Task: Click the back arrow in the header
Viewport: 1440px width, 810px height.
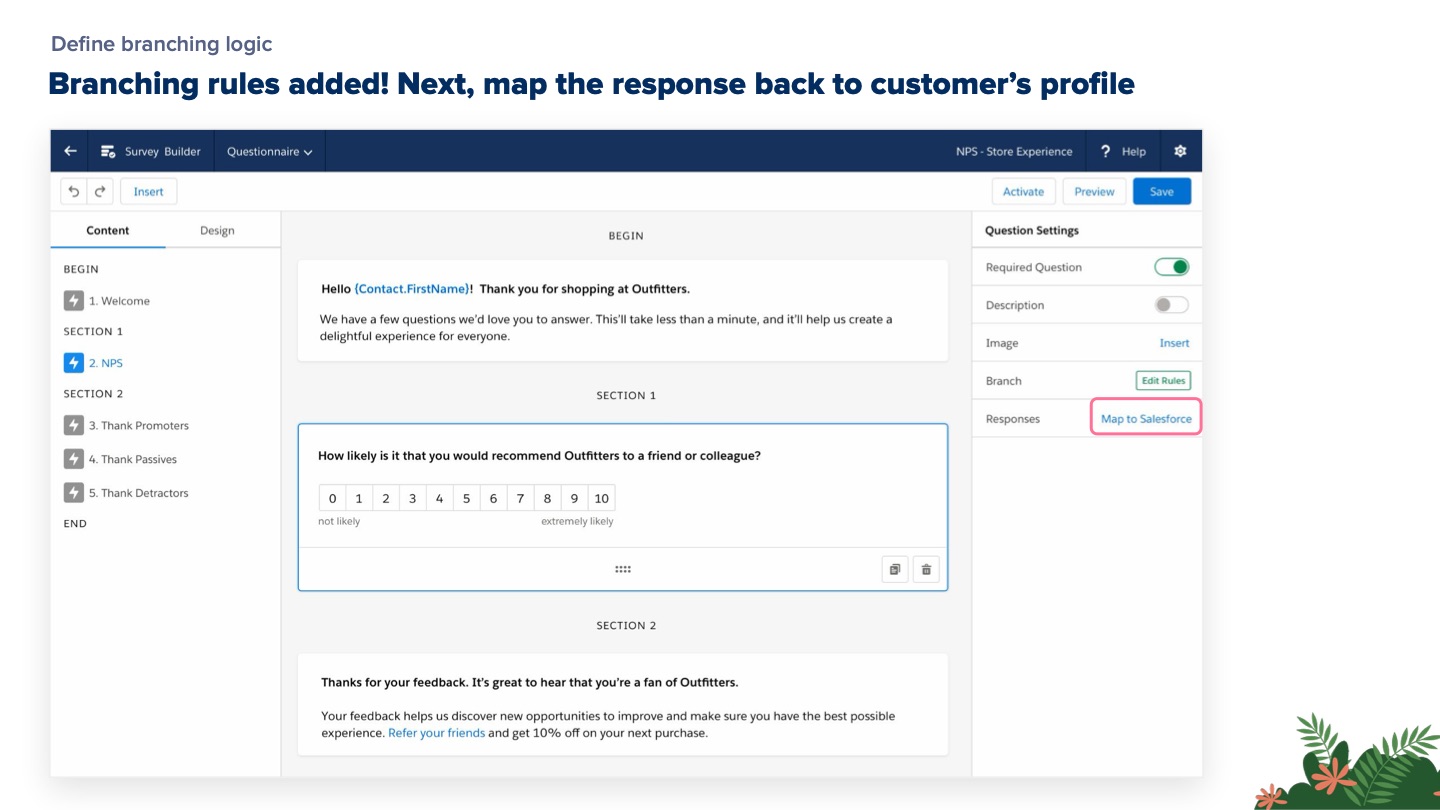Action: coord(70,151)
